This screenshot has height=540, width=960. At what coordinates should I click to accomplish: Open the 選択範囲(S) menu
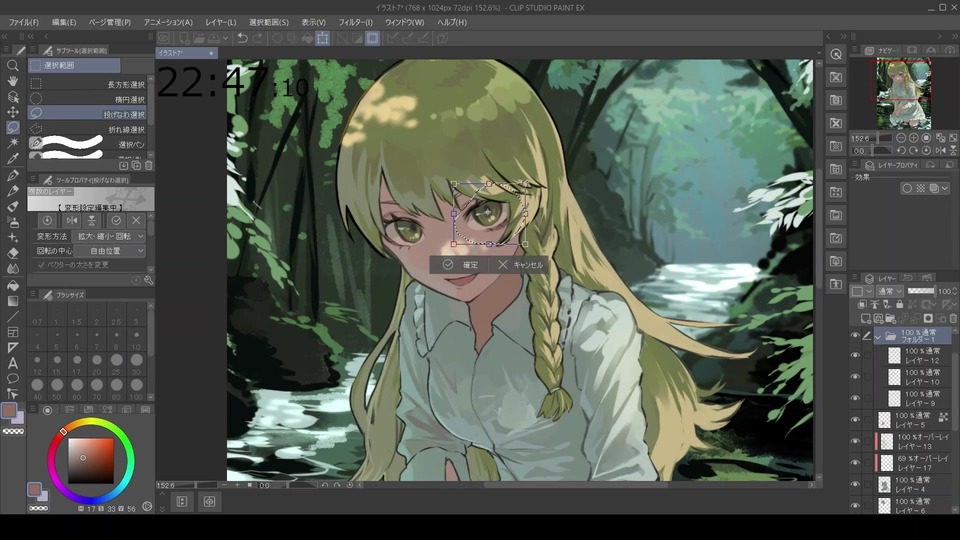coord(269,22)
